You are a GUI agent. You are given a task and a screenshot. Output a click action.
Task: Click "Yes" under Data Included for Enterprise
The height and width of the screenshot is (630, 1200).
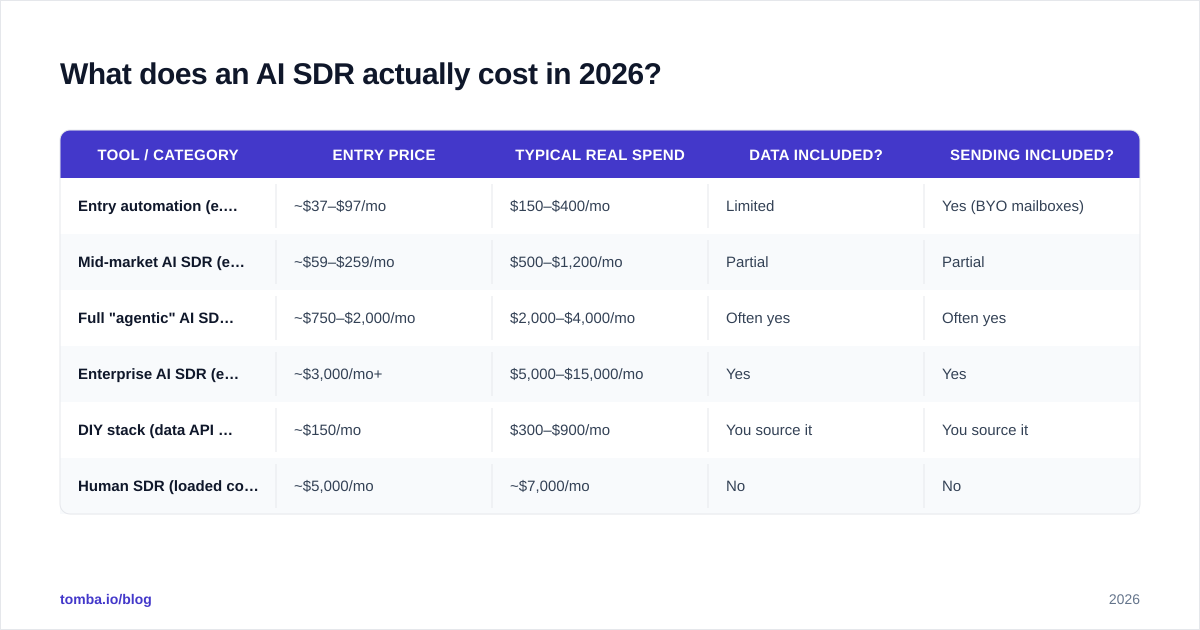[x=738, y=374]
